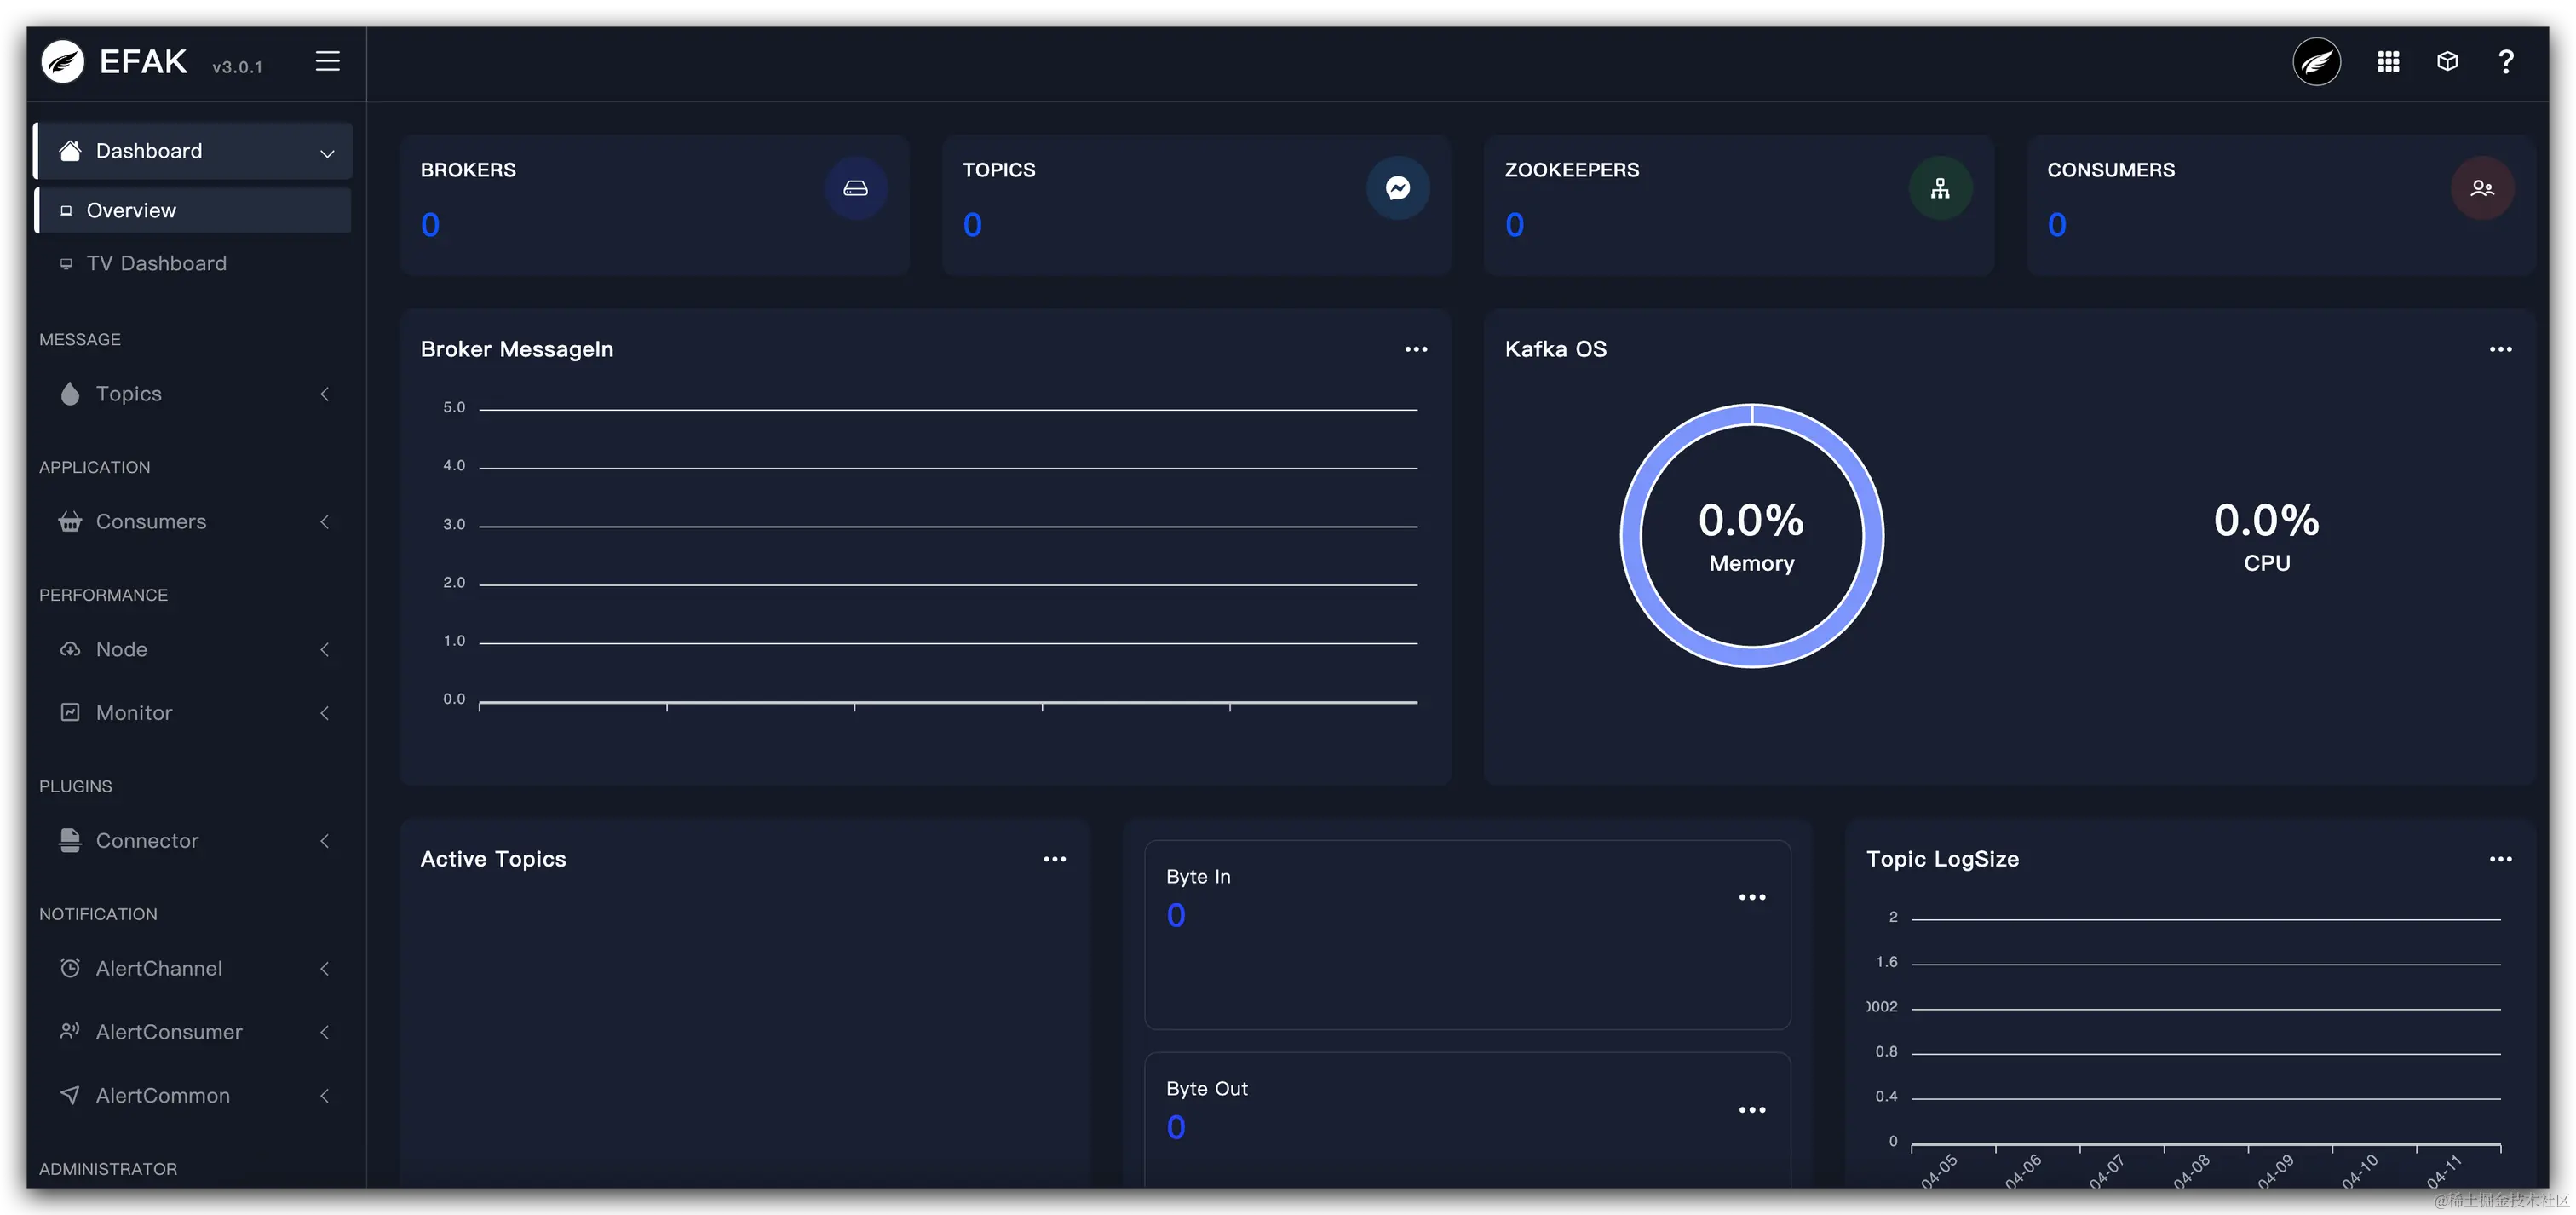Open the user avatar feather icon
Viewport: 2576px width, 1215px height.
tap(2316, 62)
